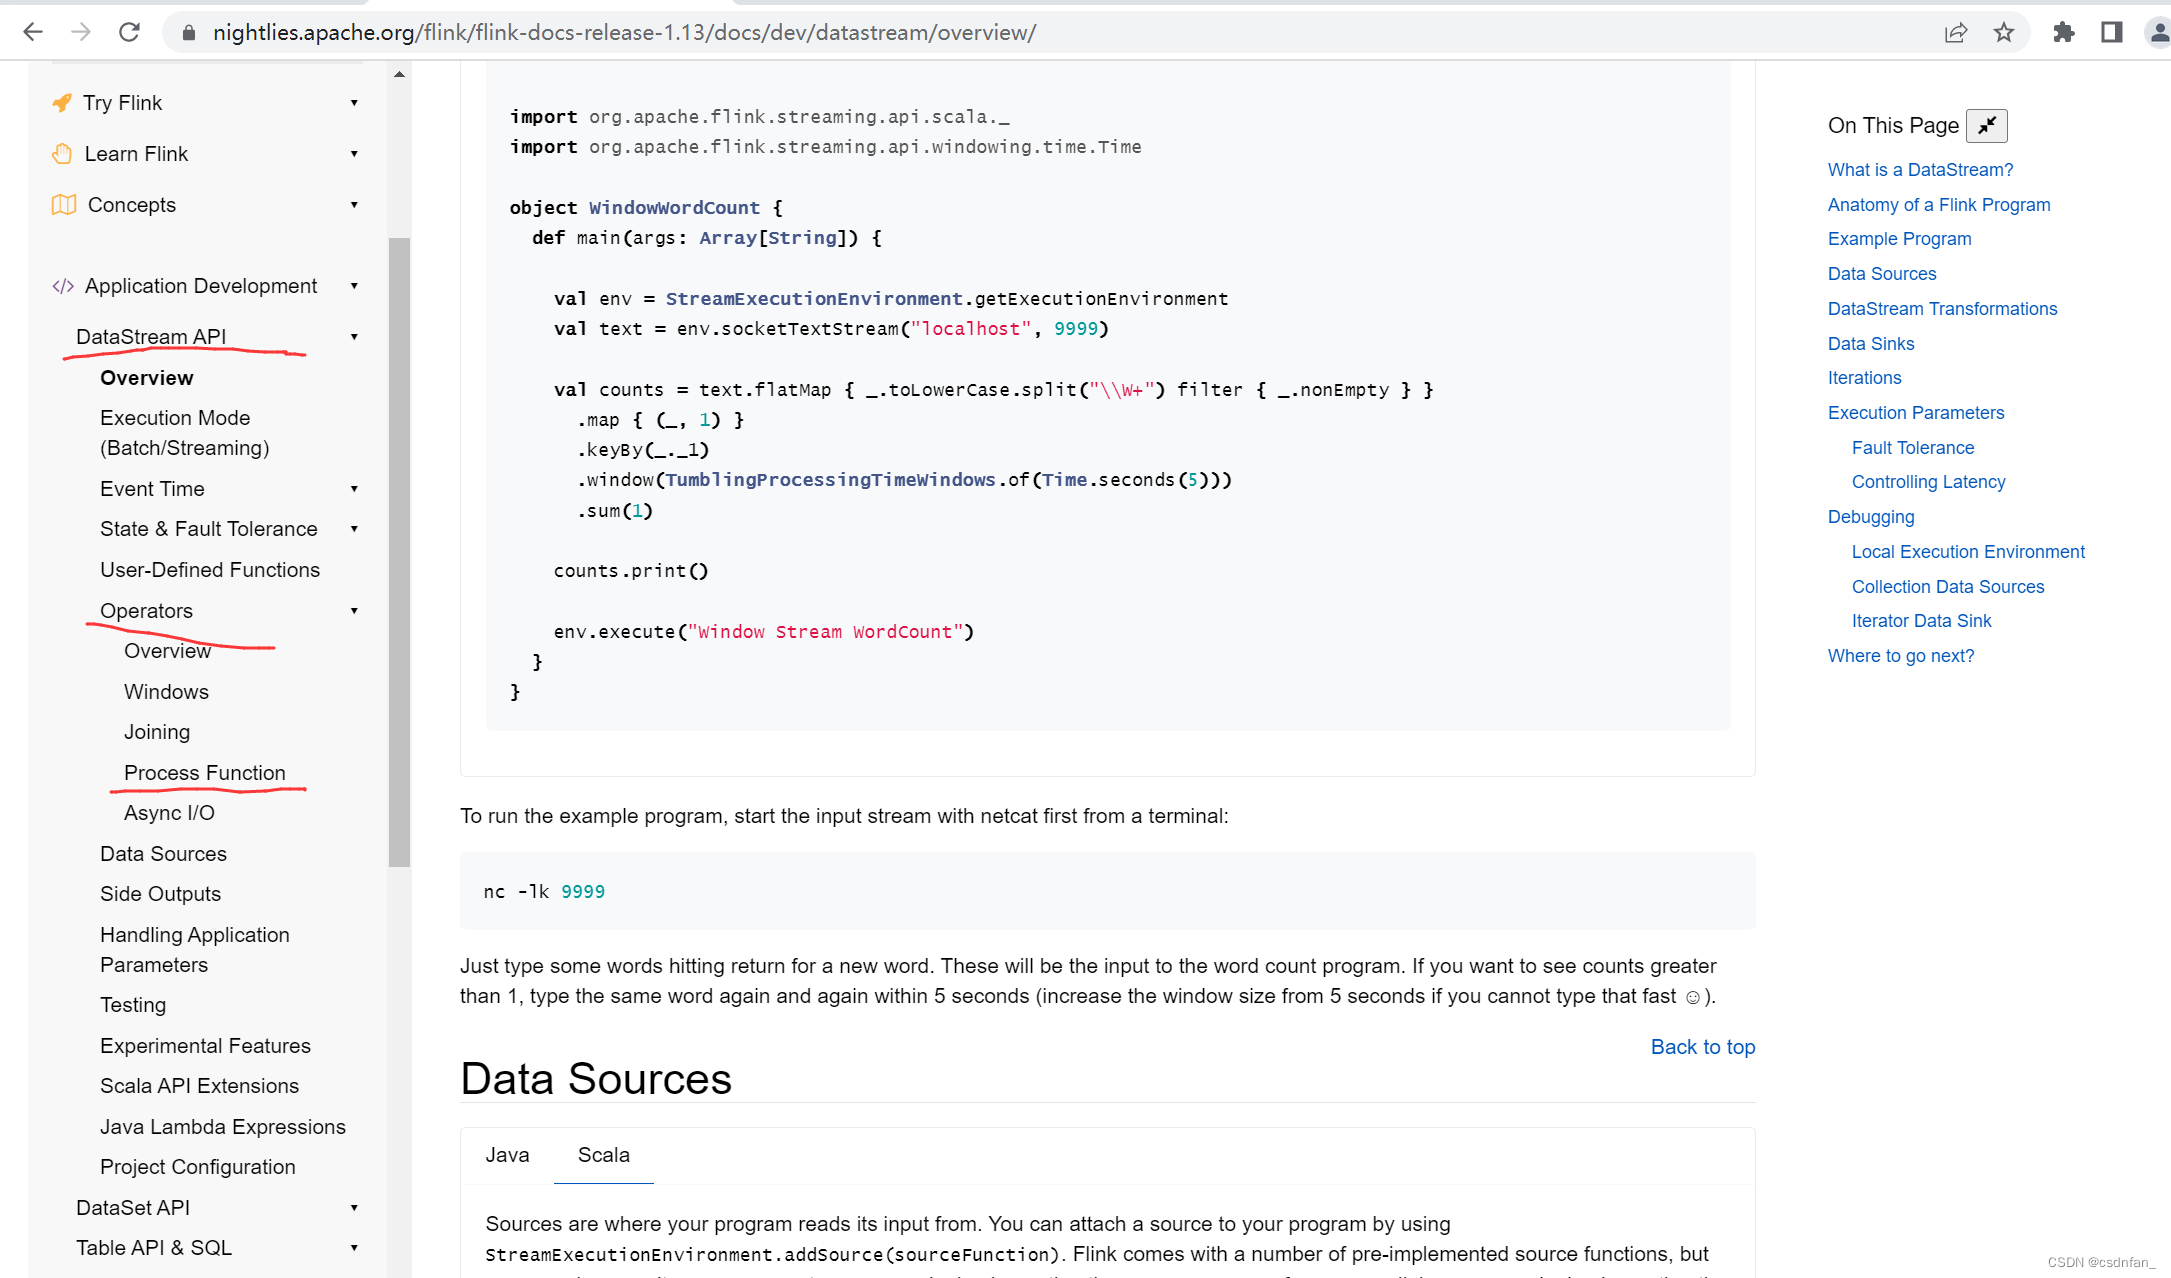The image size is (2171, 1278).
Task: Click the sidebar scrollbar up arrow
Action: (x=399, y=75)
